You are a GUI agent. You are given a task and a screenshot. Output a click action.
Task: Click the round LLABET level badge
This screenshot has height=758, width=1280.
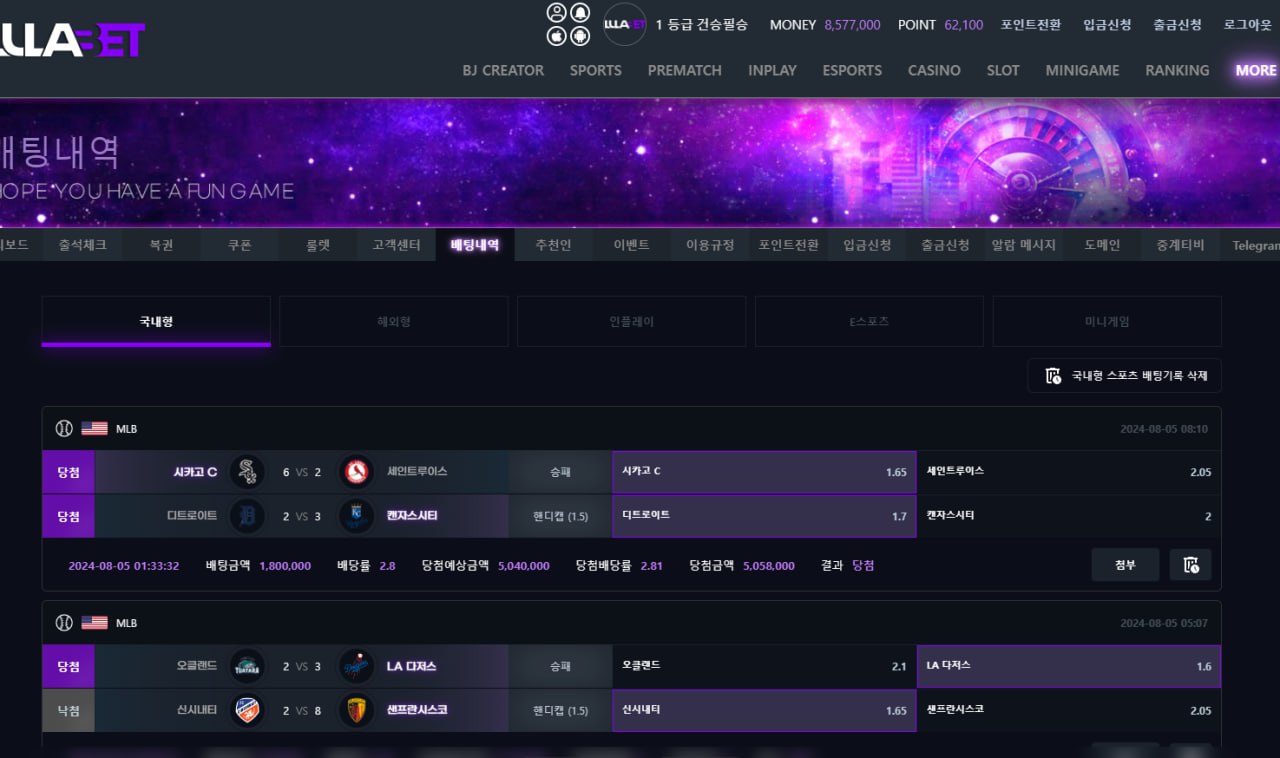tap(625, 25)
